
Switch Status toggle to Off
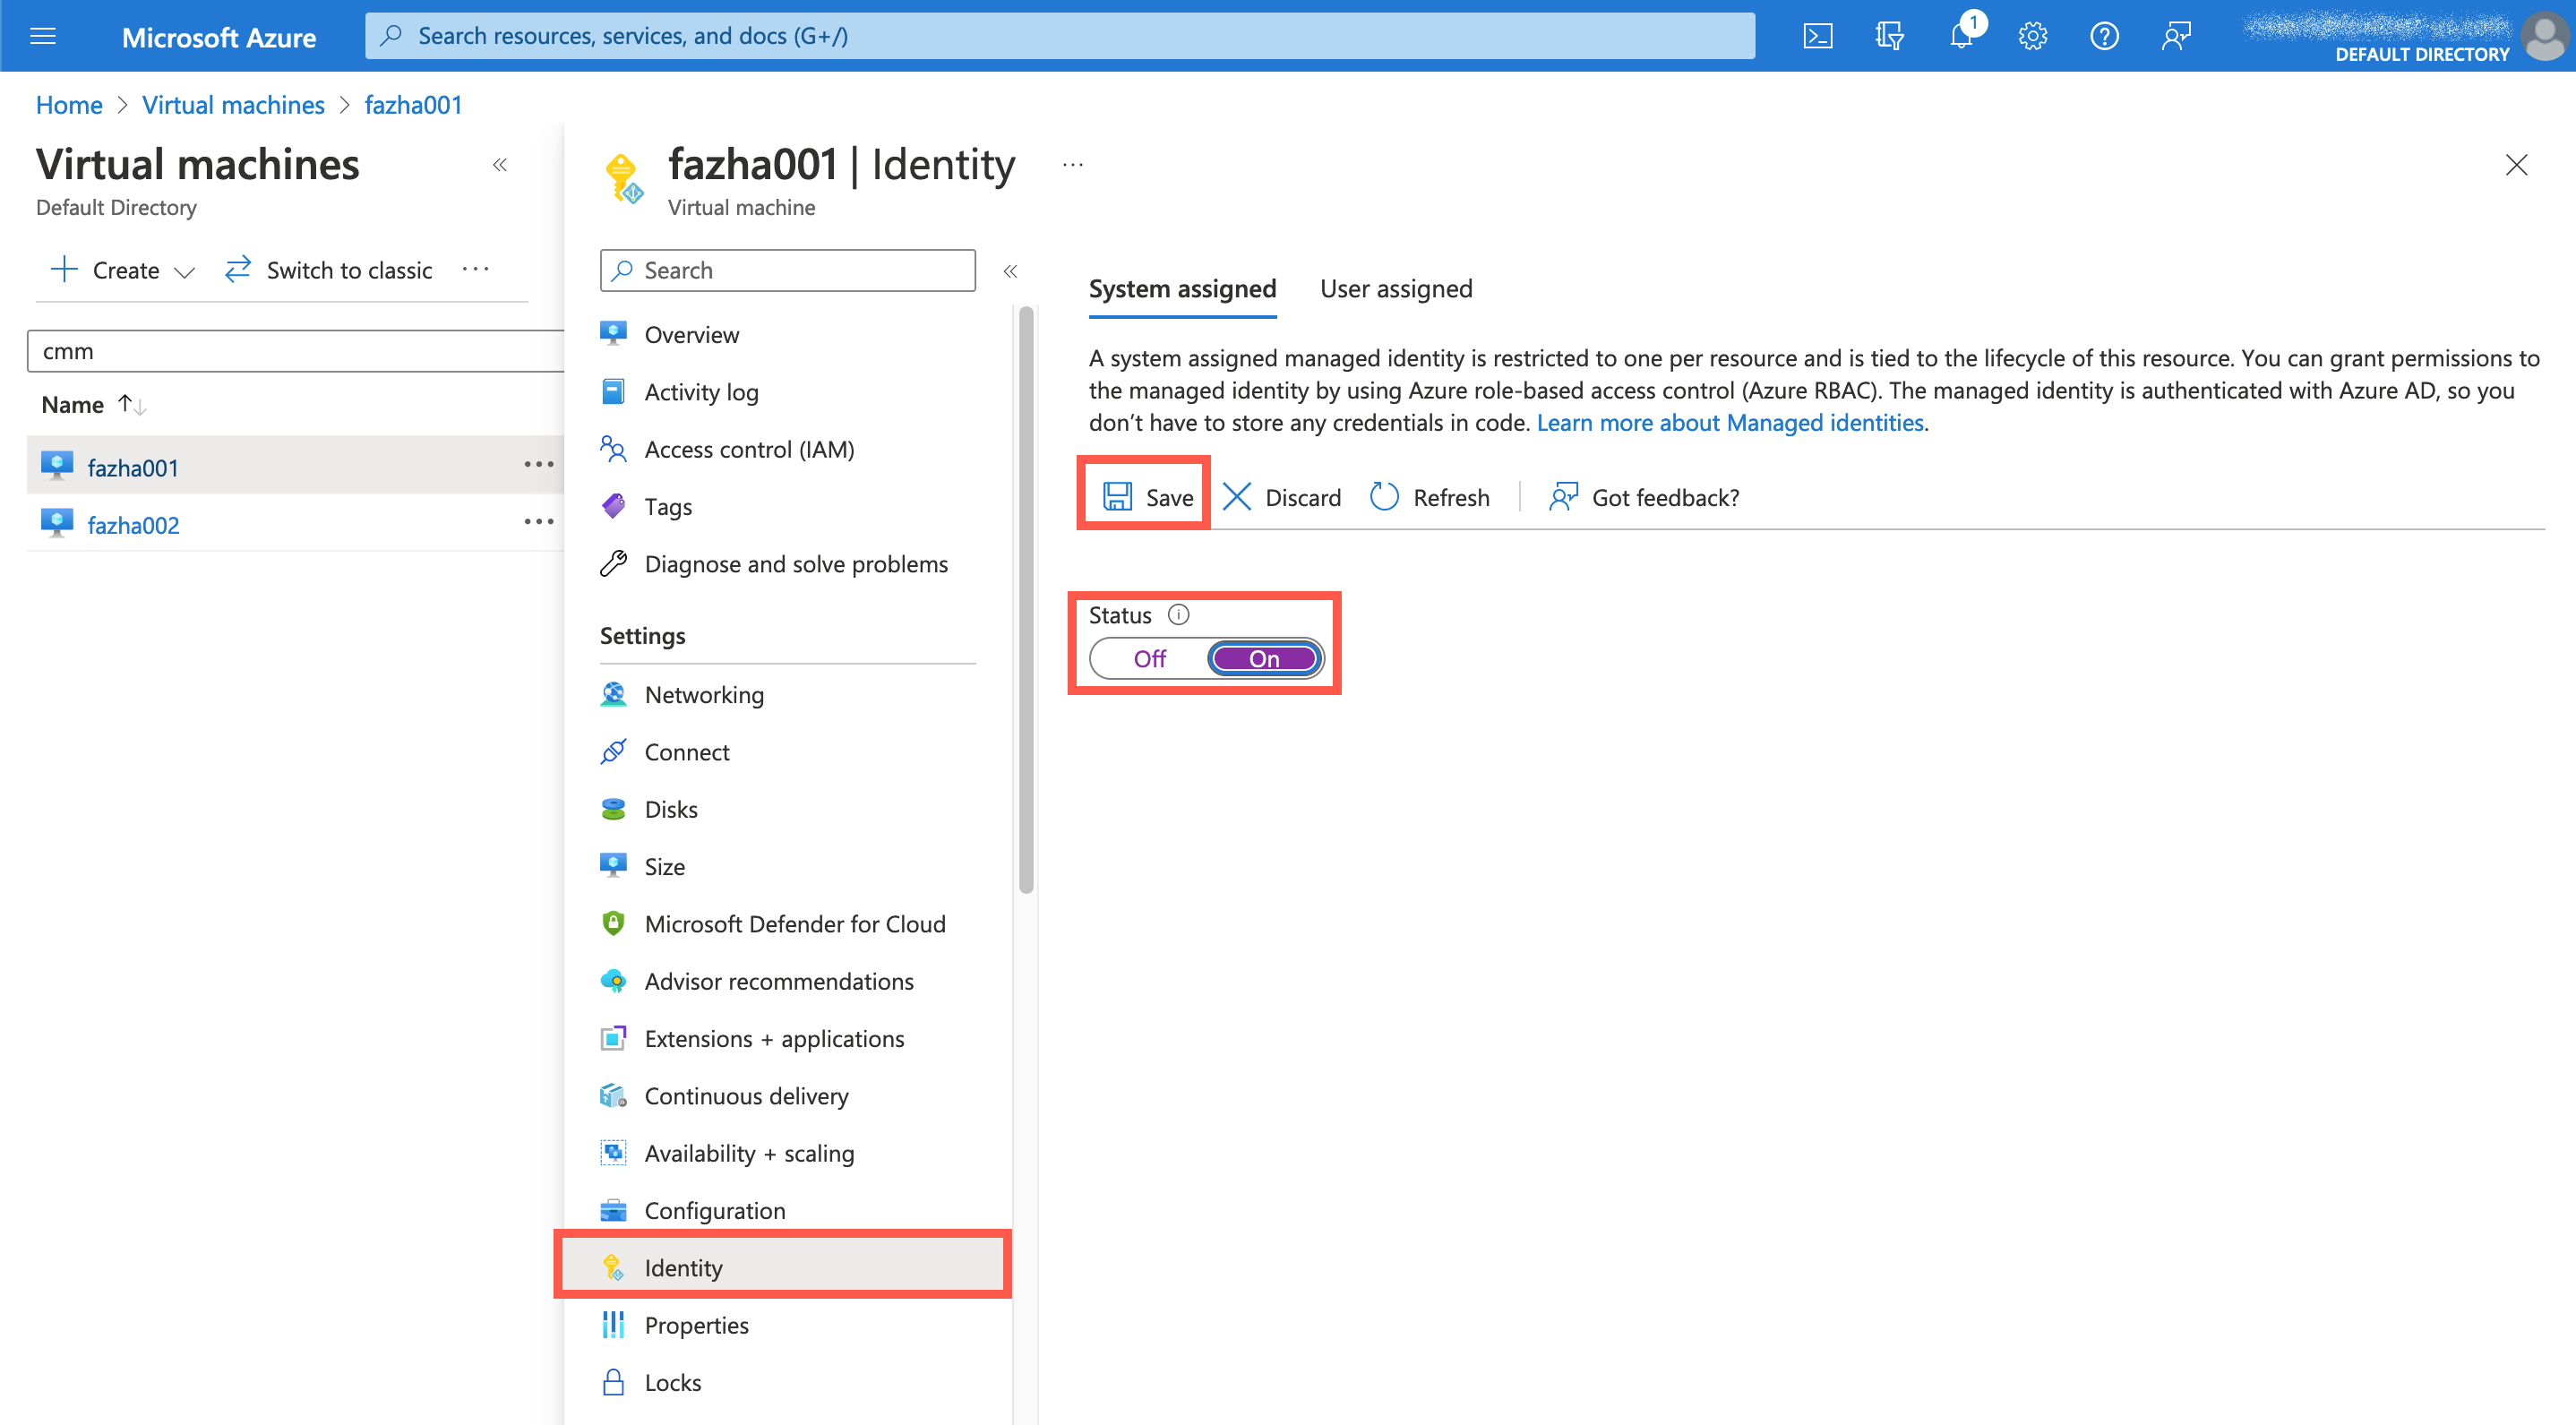[1150, 658]
